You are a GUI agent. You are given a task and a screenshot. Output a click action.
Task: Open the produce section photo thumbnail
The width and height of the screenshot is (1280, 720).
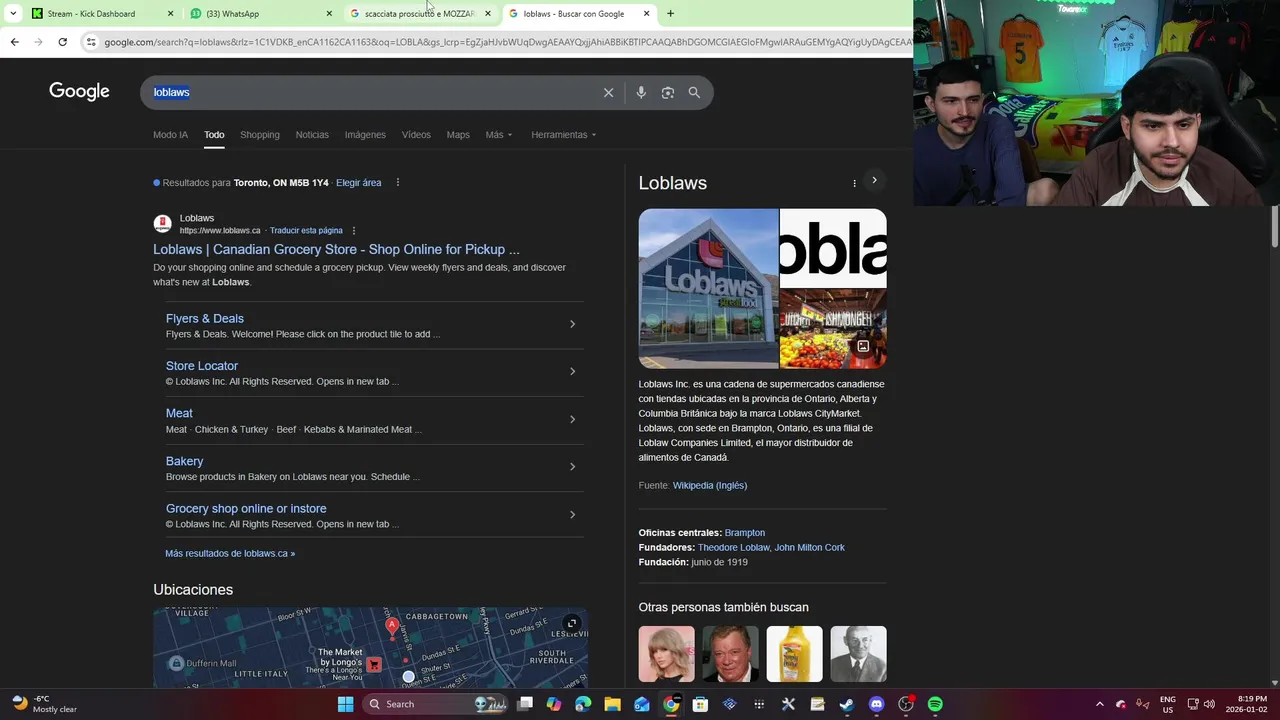pyautogui.click(x=833, y=329)
